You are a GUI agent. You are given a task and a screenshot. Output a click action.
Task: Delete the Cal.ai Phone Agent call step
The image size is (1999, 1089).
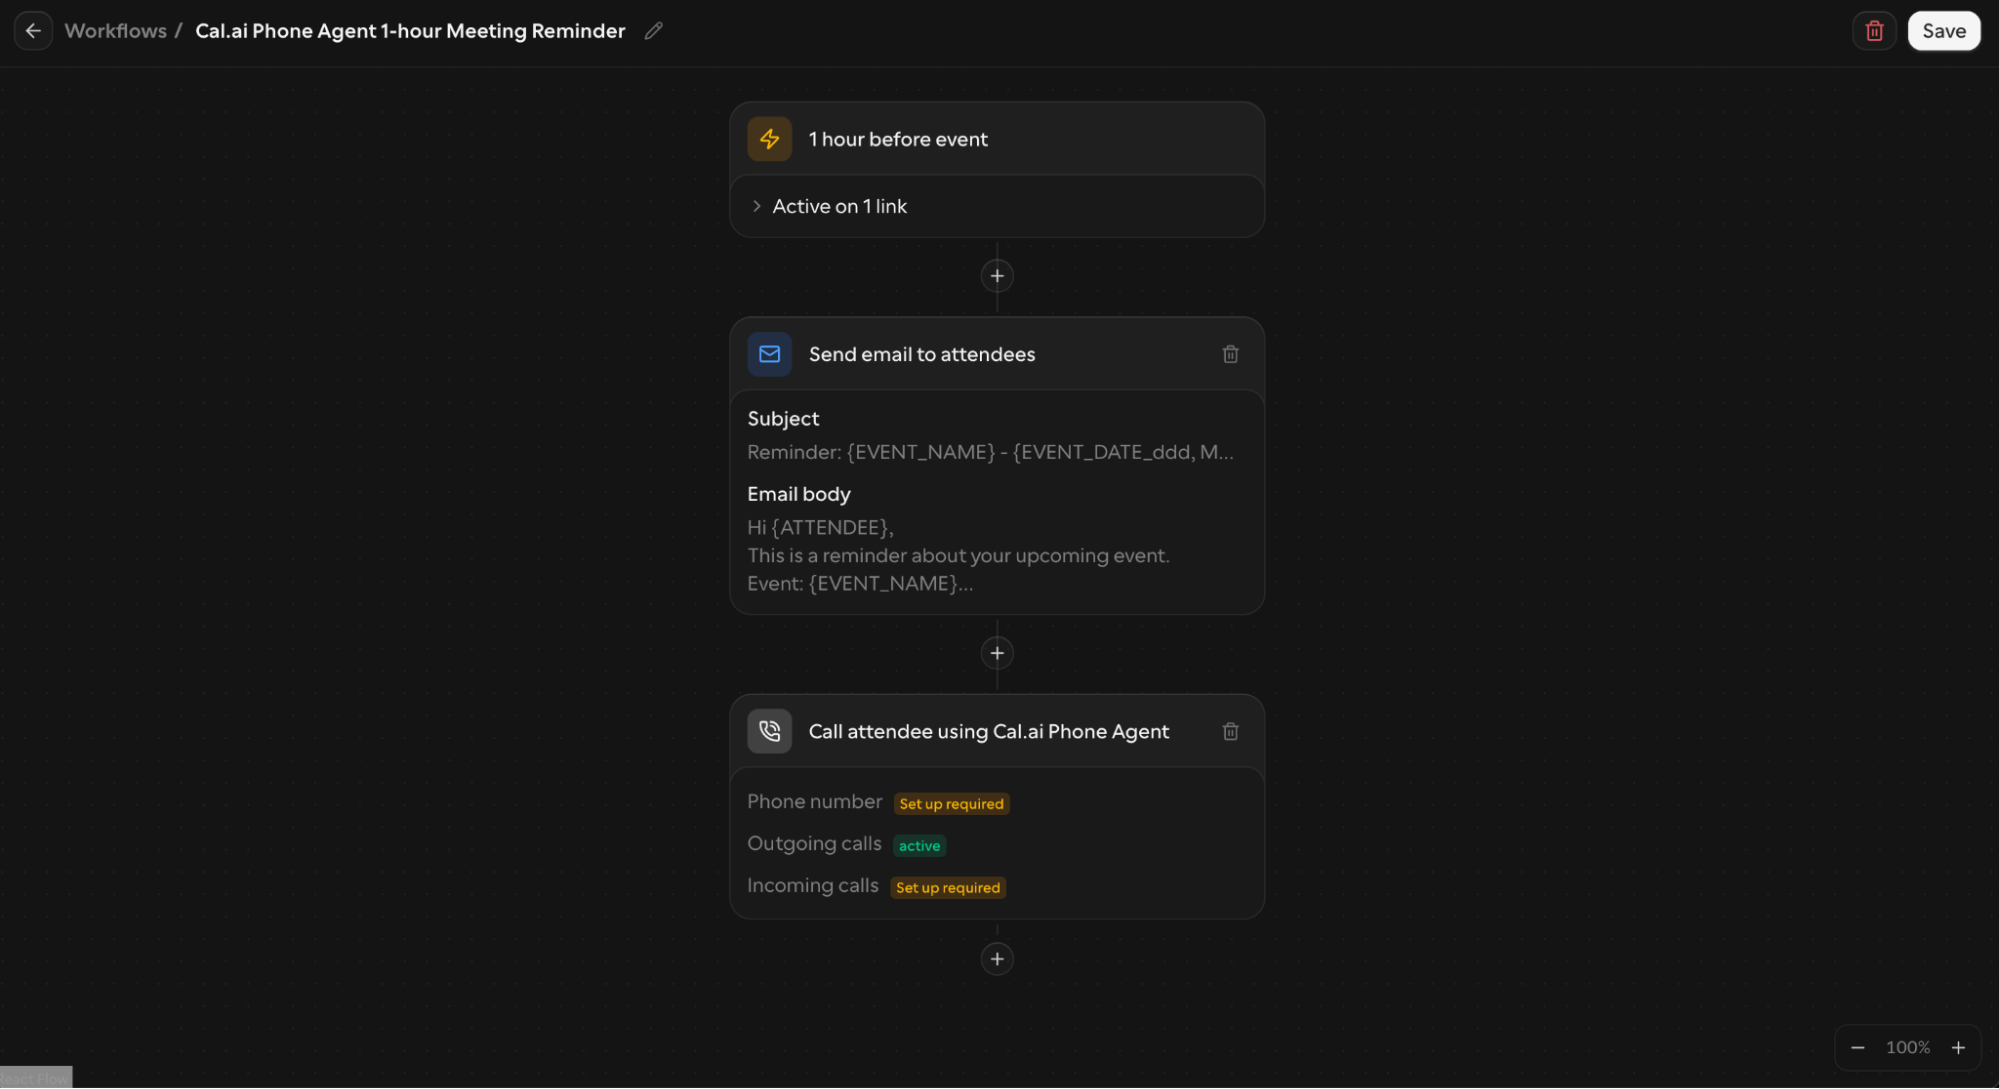pos(1230,731)
